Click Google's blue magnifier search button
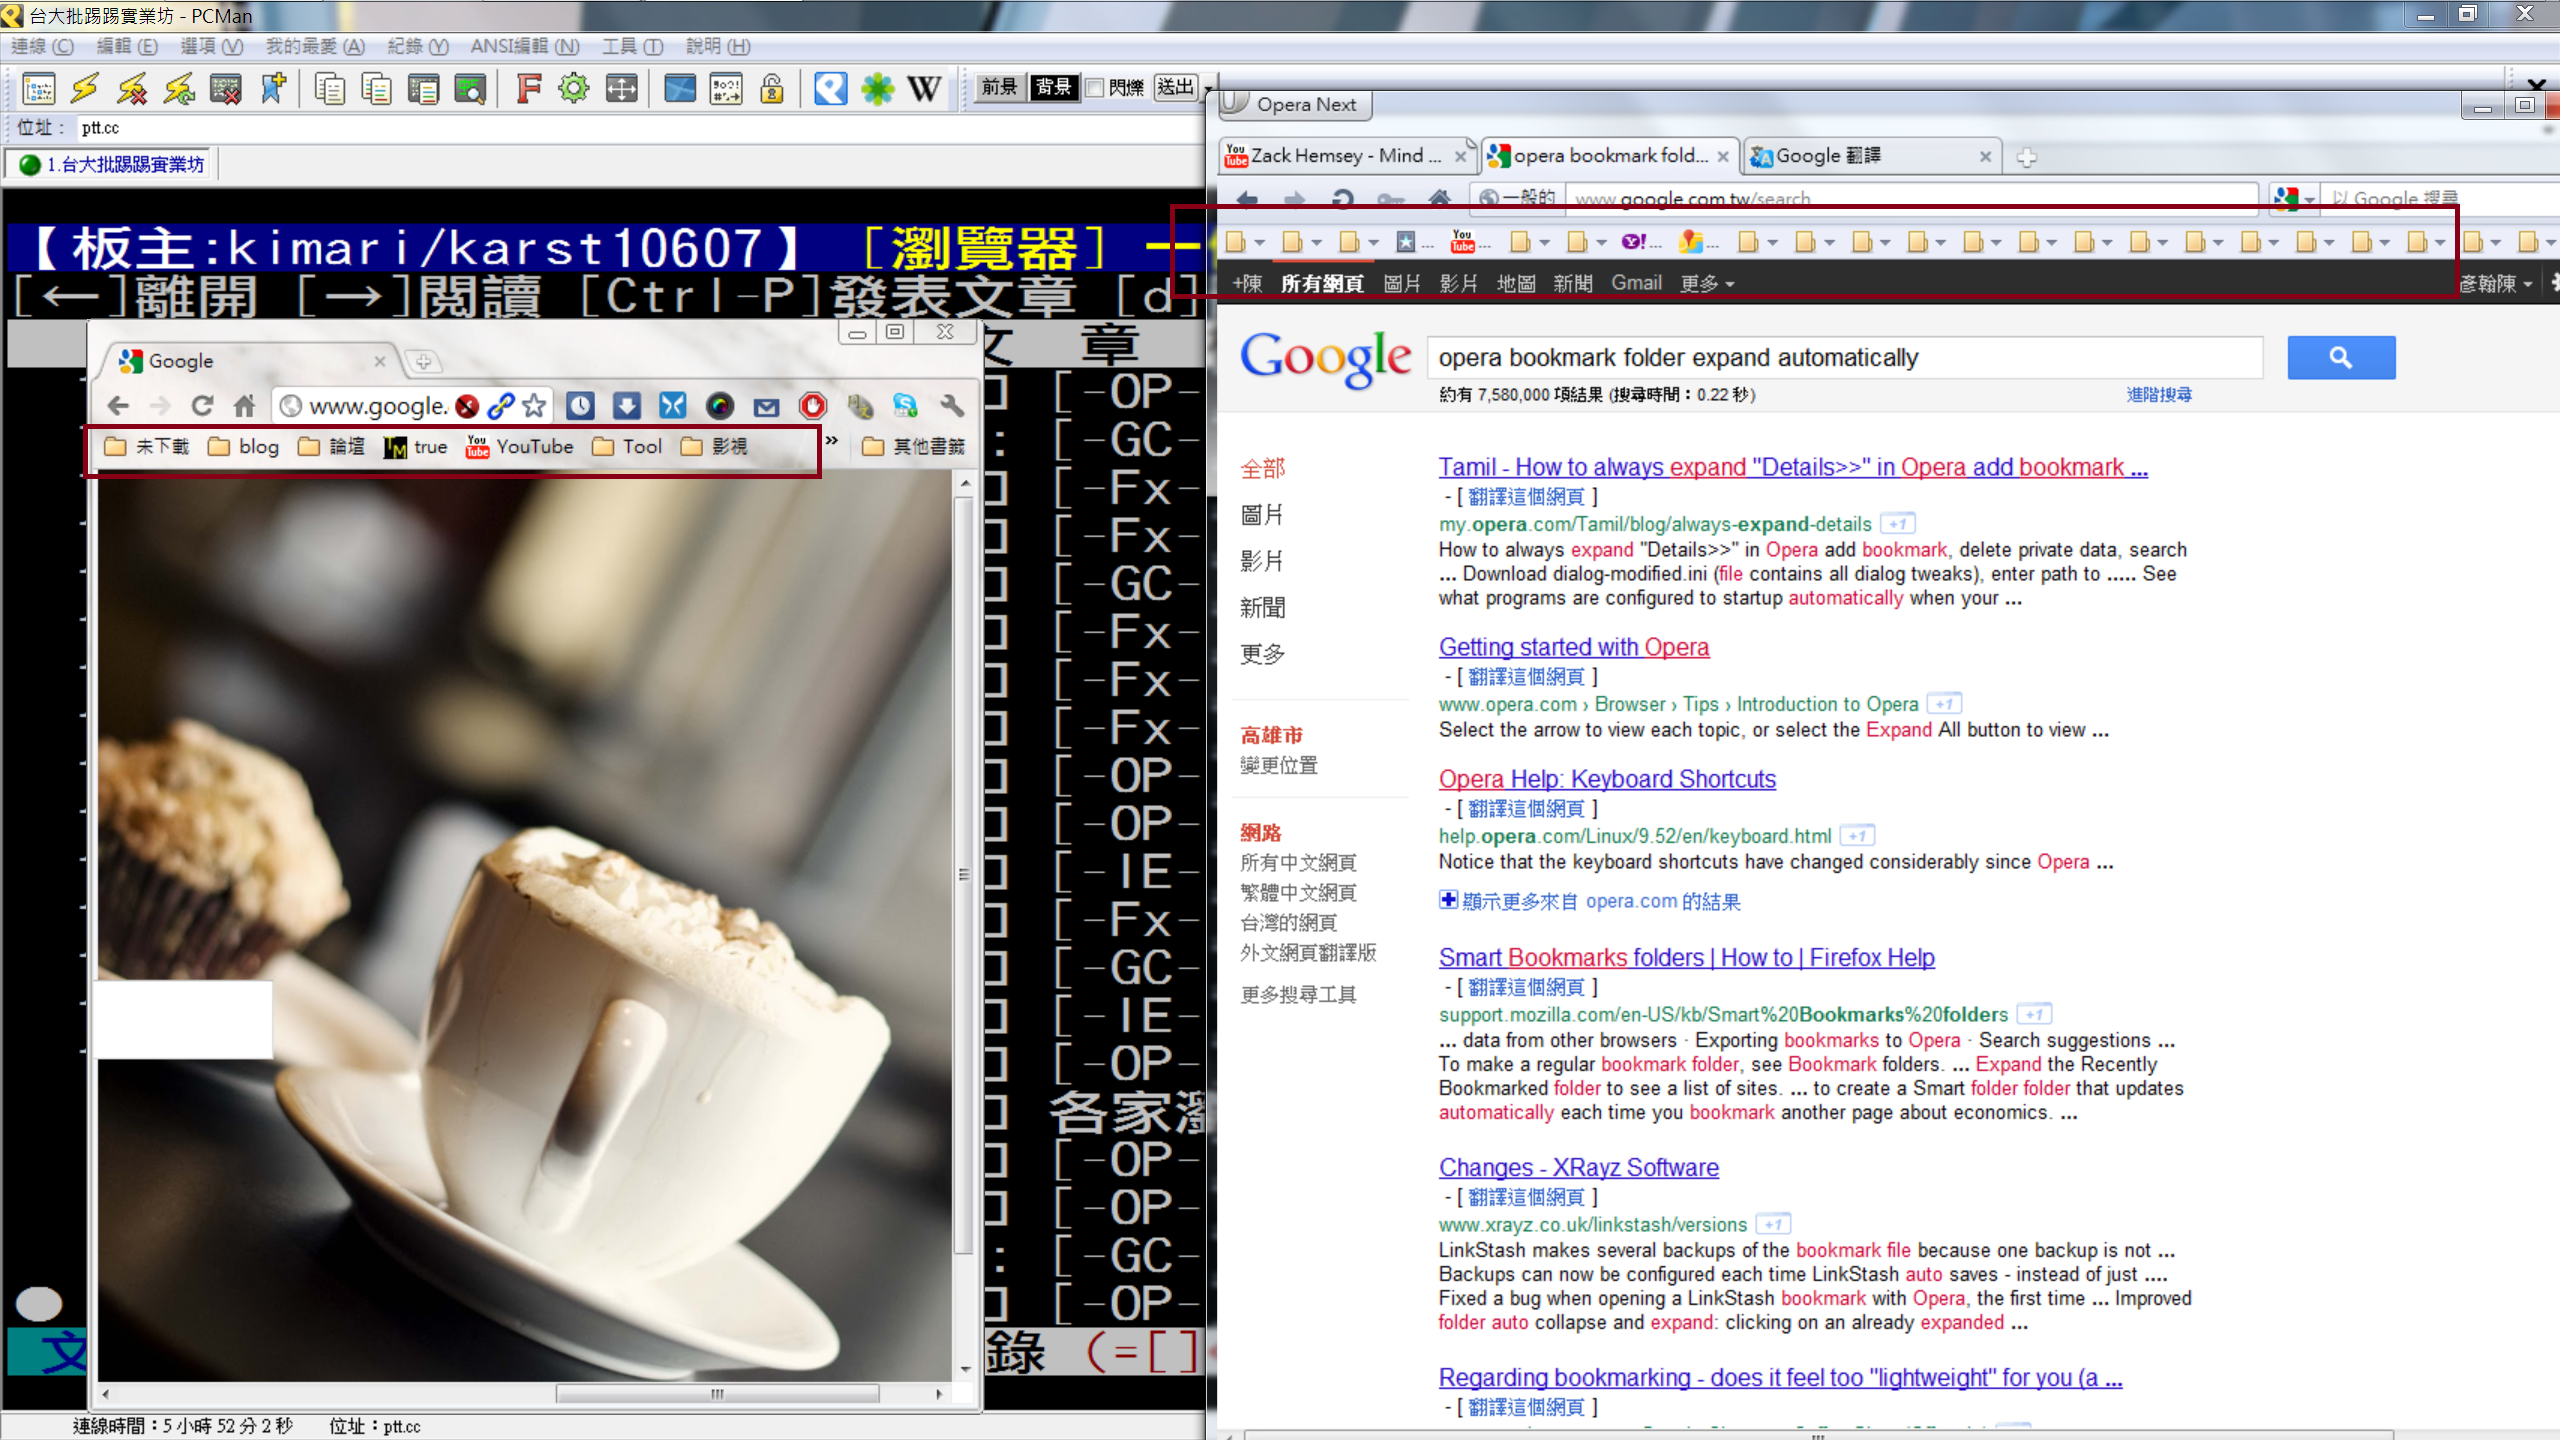 click(x=2340, y=358)
